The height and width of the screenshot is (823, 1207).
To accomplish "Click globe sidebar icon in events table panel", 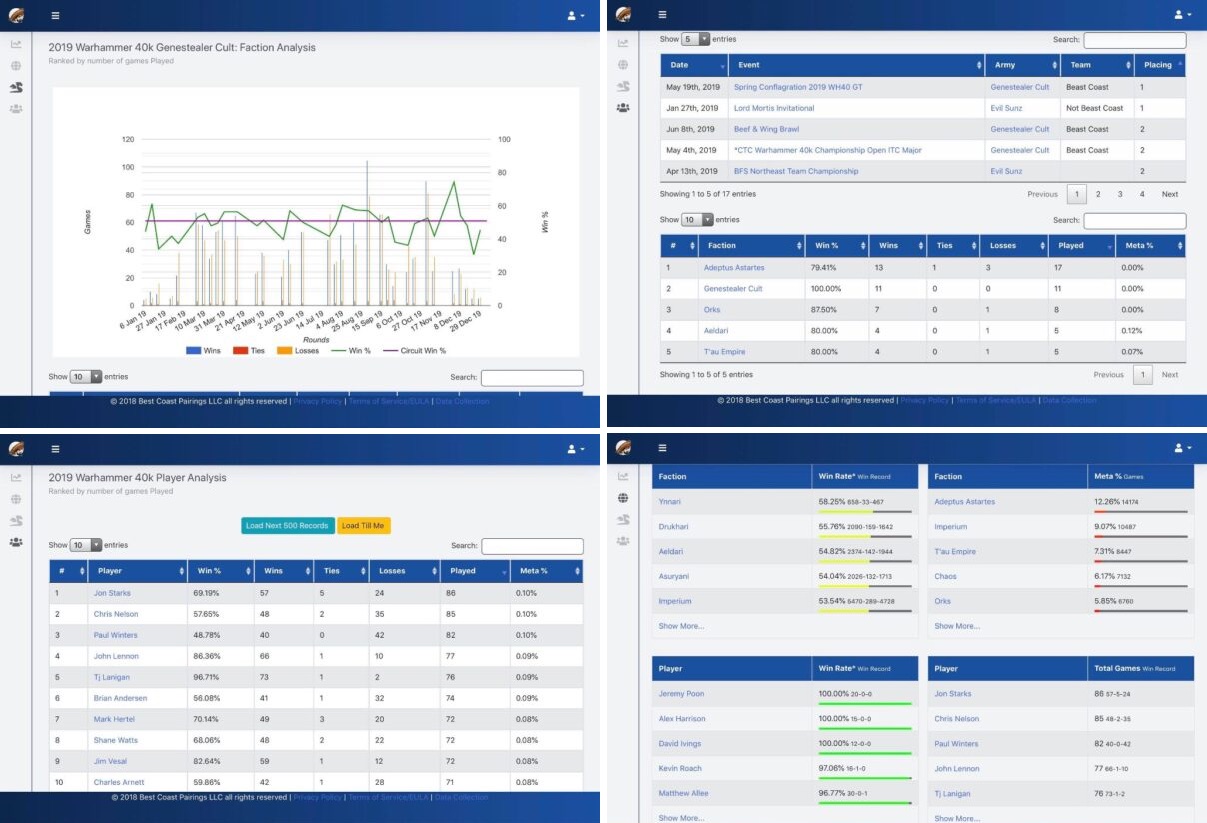I will [x=623, y=65].
